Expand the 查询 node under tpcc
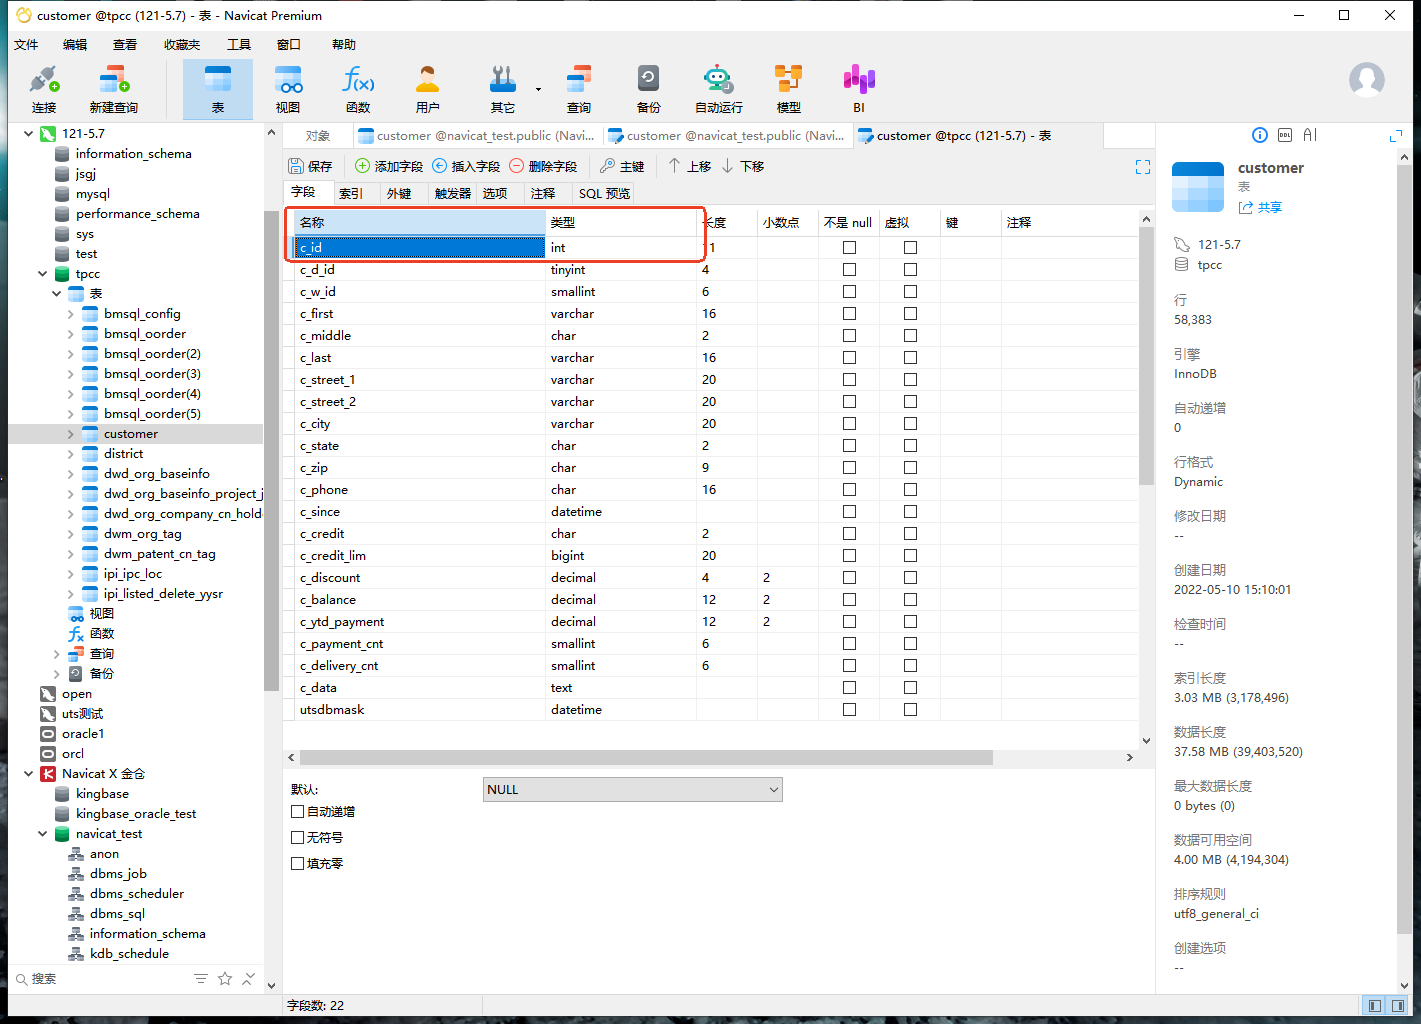This screenshot has height=1024, width=1421. click(x=56, y=653)
